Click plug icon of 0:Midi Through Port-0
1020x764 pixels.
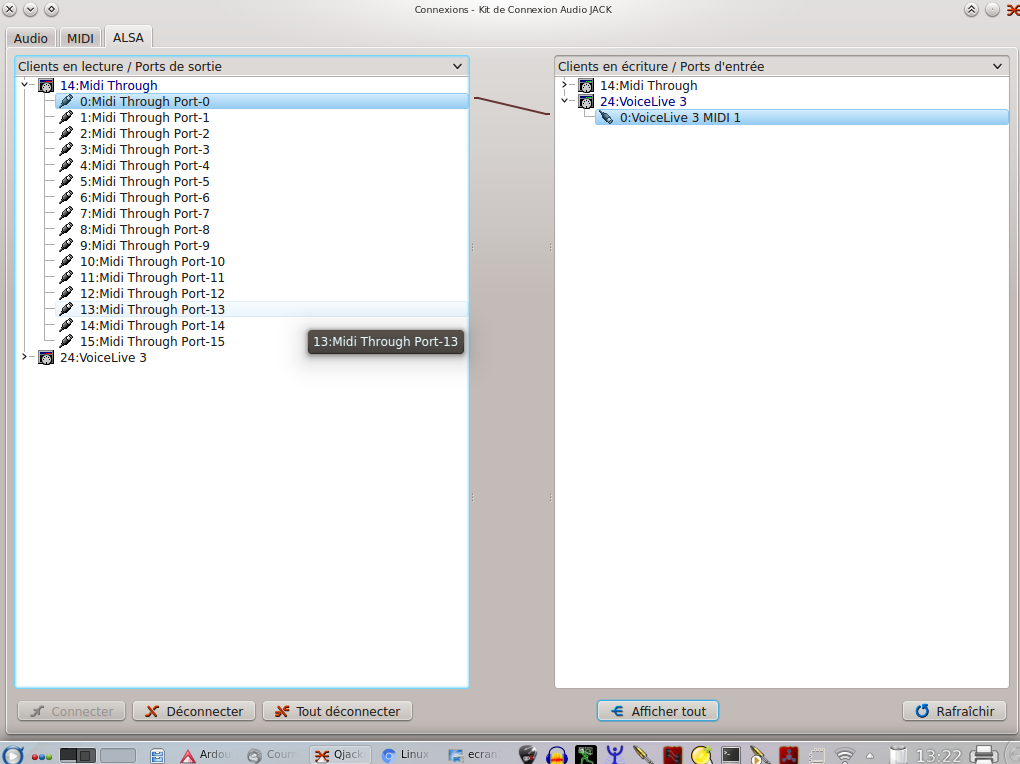(x=66, y=102)
